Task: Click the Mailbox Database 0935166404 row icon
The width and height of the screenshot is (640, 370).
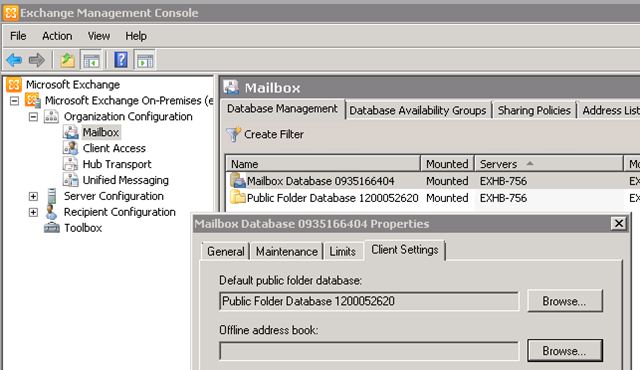Action: click(x=238, y=181)
